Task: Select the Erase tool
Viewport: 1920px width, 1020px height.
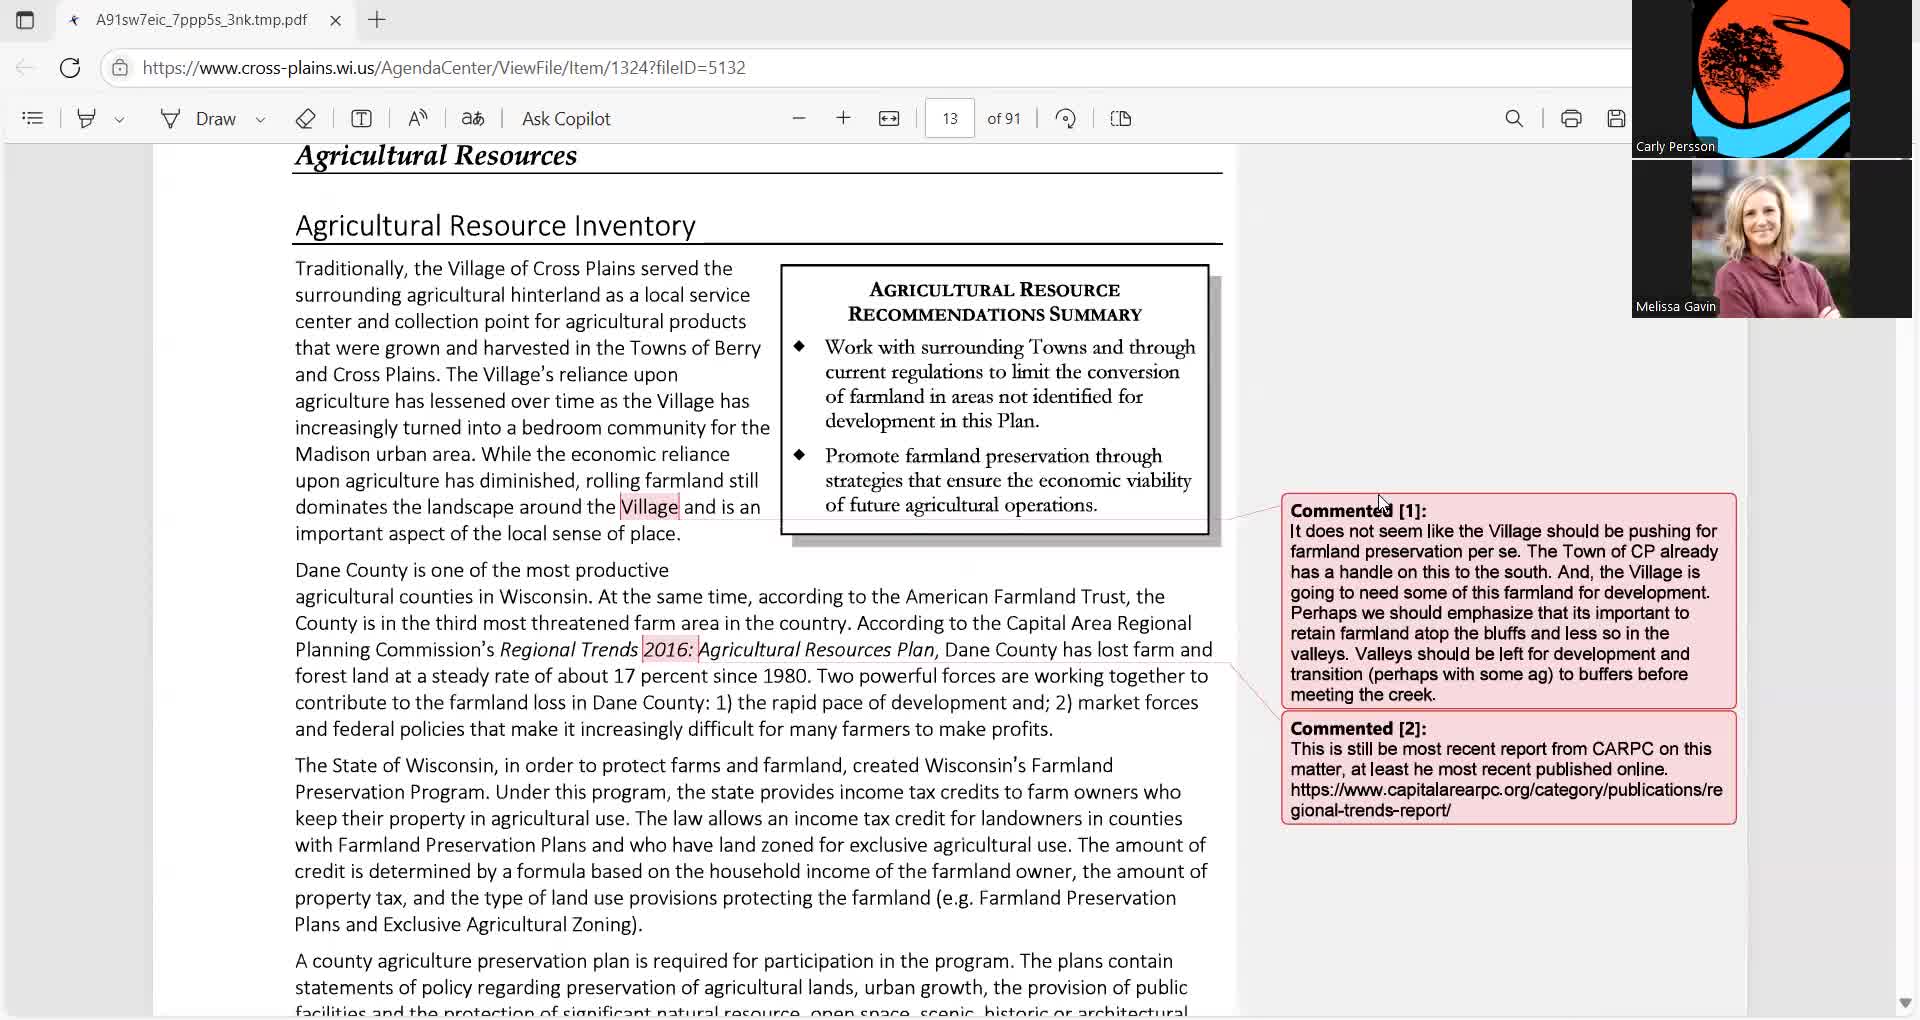Action: [306, 118]
